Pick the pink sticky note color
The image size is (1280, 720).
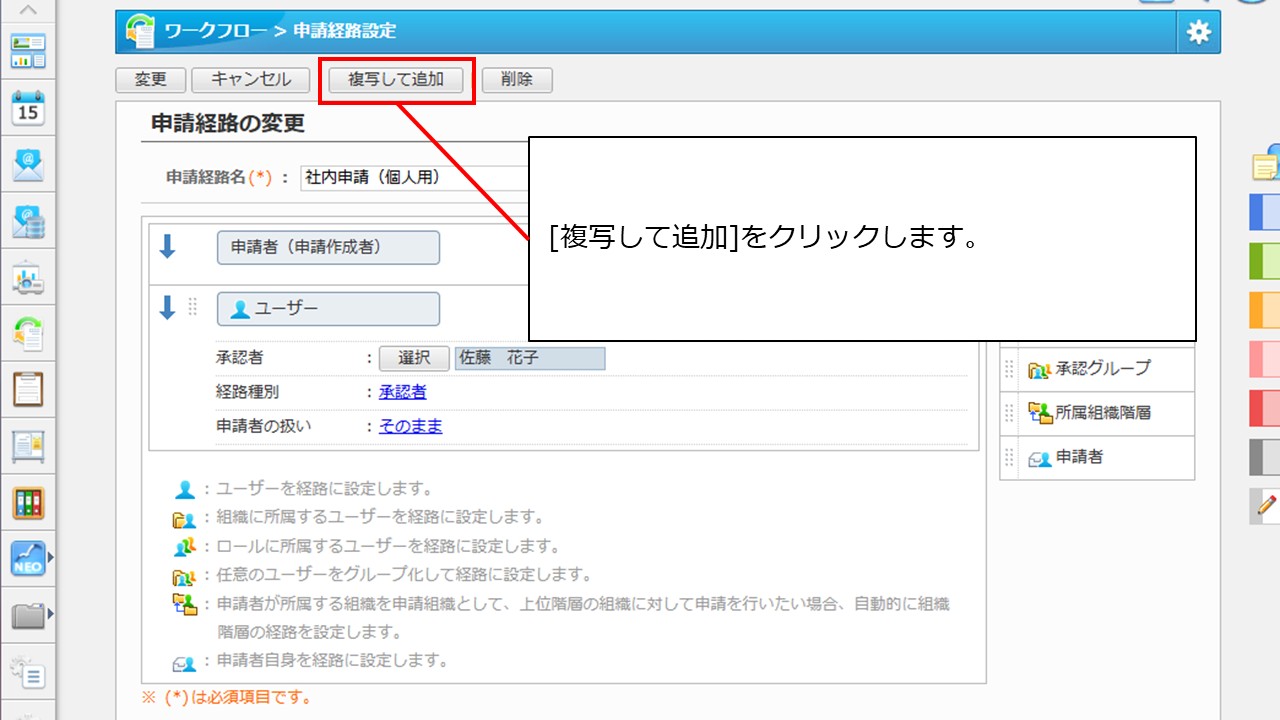coord(1265,359)
